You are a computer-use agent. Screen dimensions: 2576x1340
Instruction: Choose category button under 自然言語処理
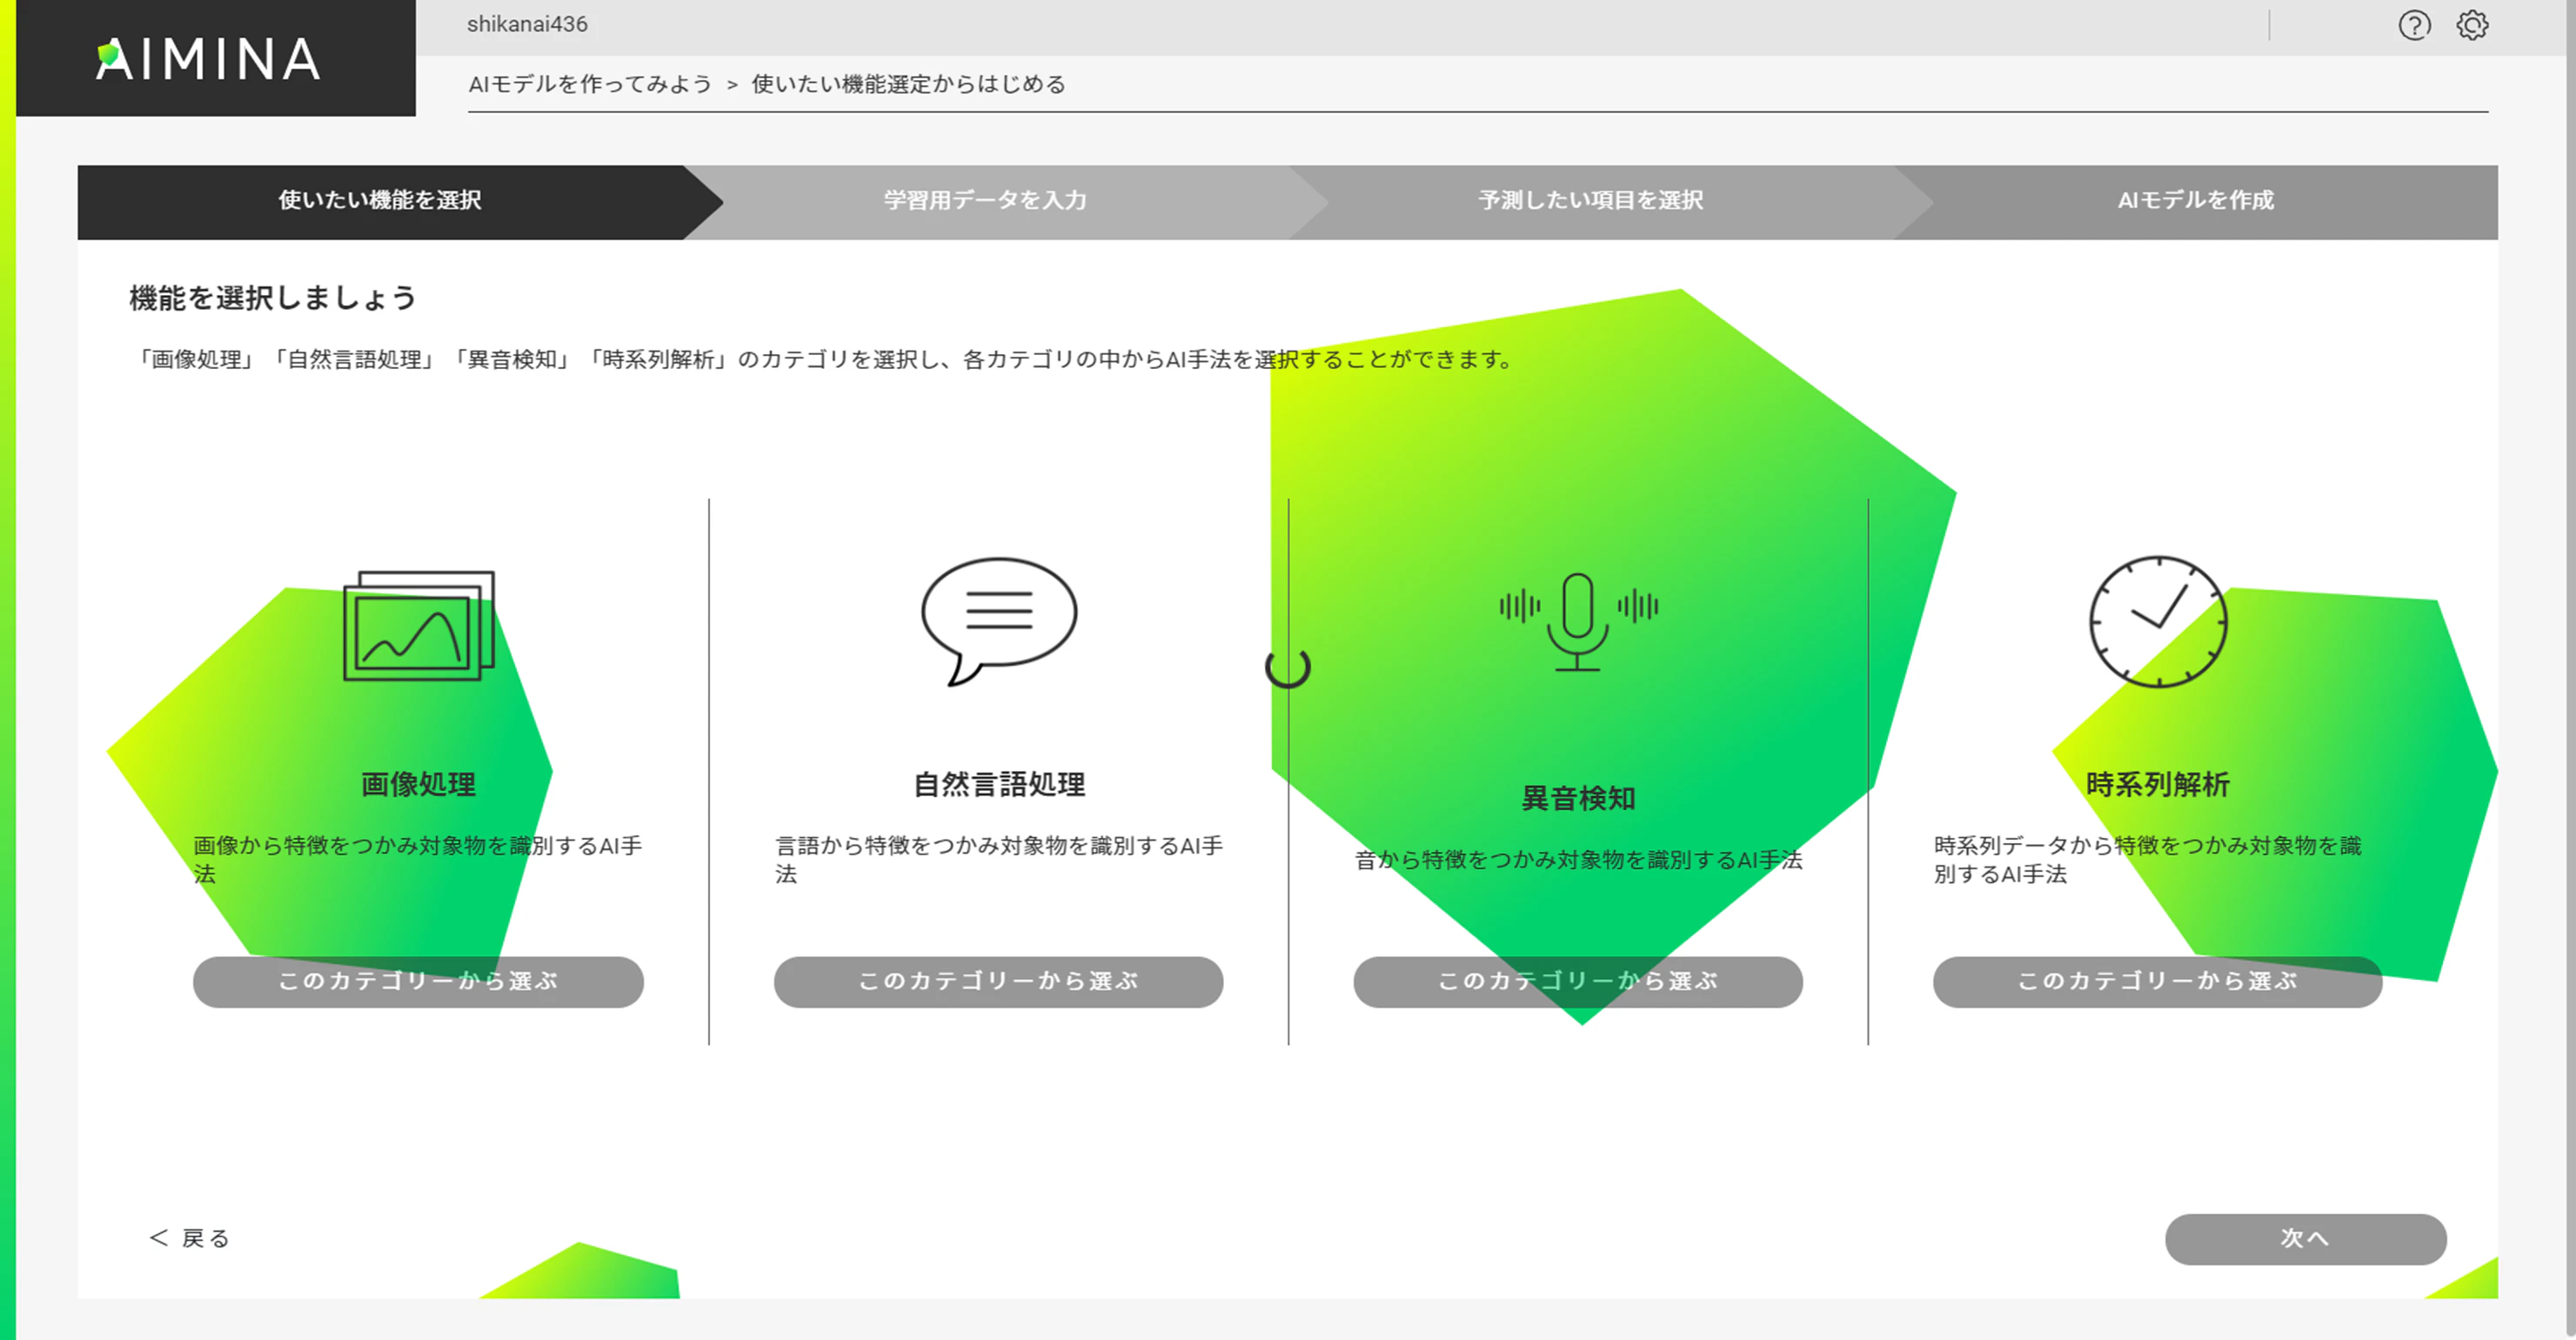[x=998, y=981]
